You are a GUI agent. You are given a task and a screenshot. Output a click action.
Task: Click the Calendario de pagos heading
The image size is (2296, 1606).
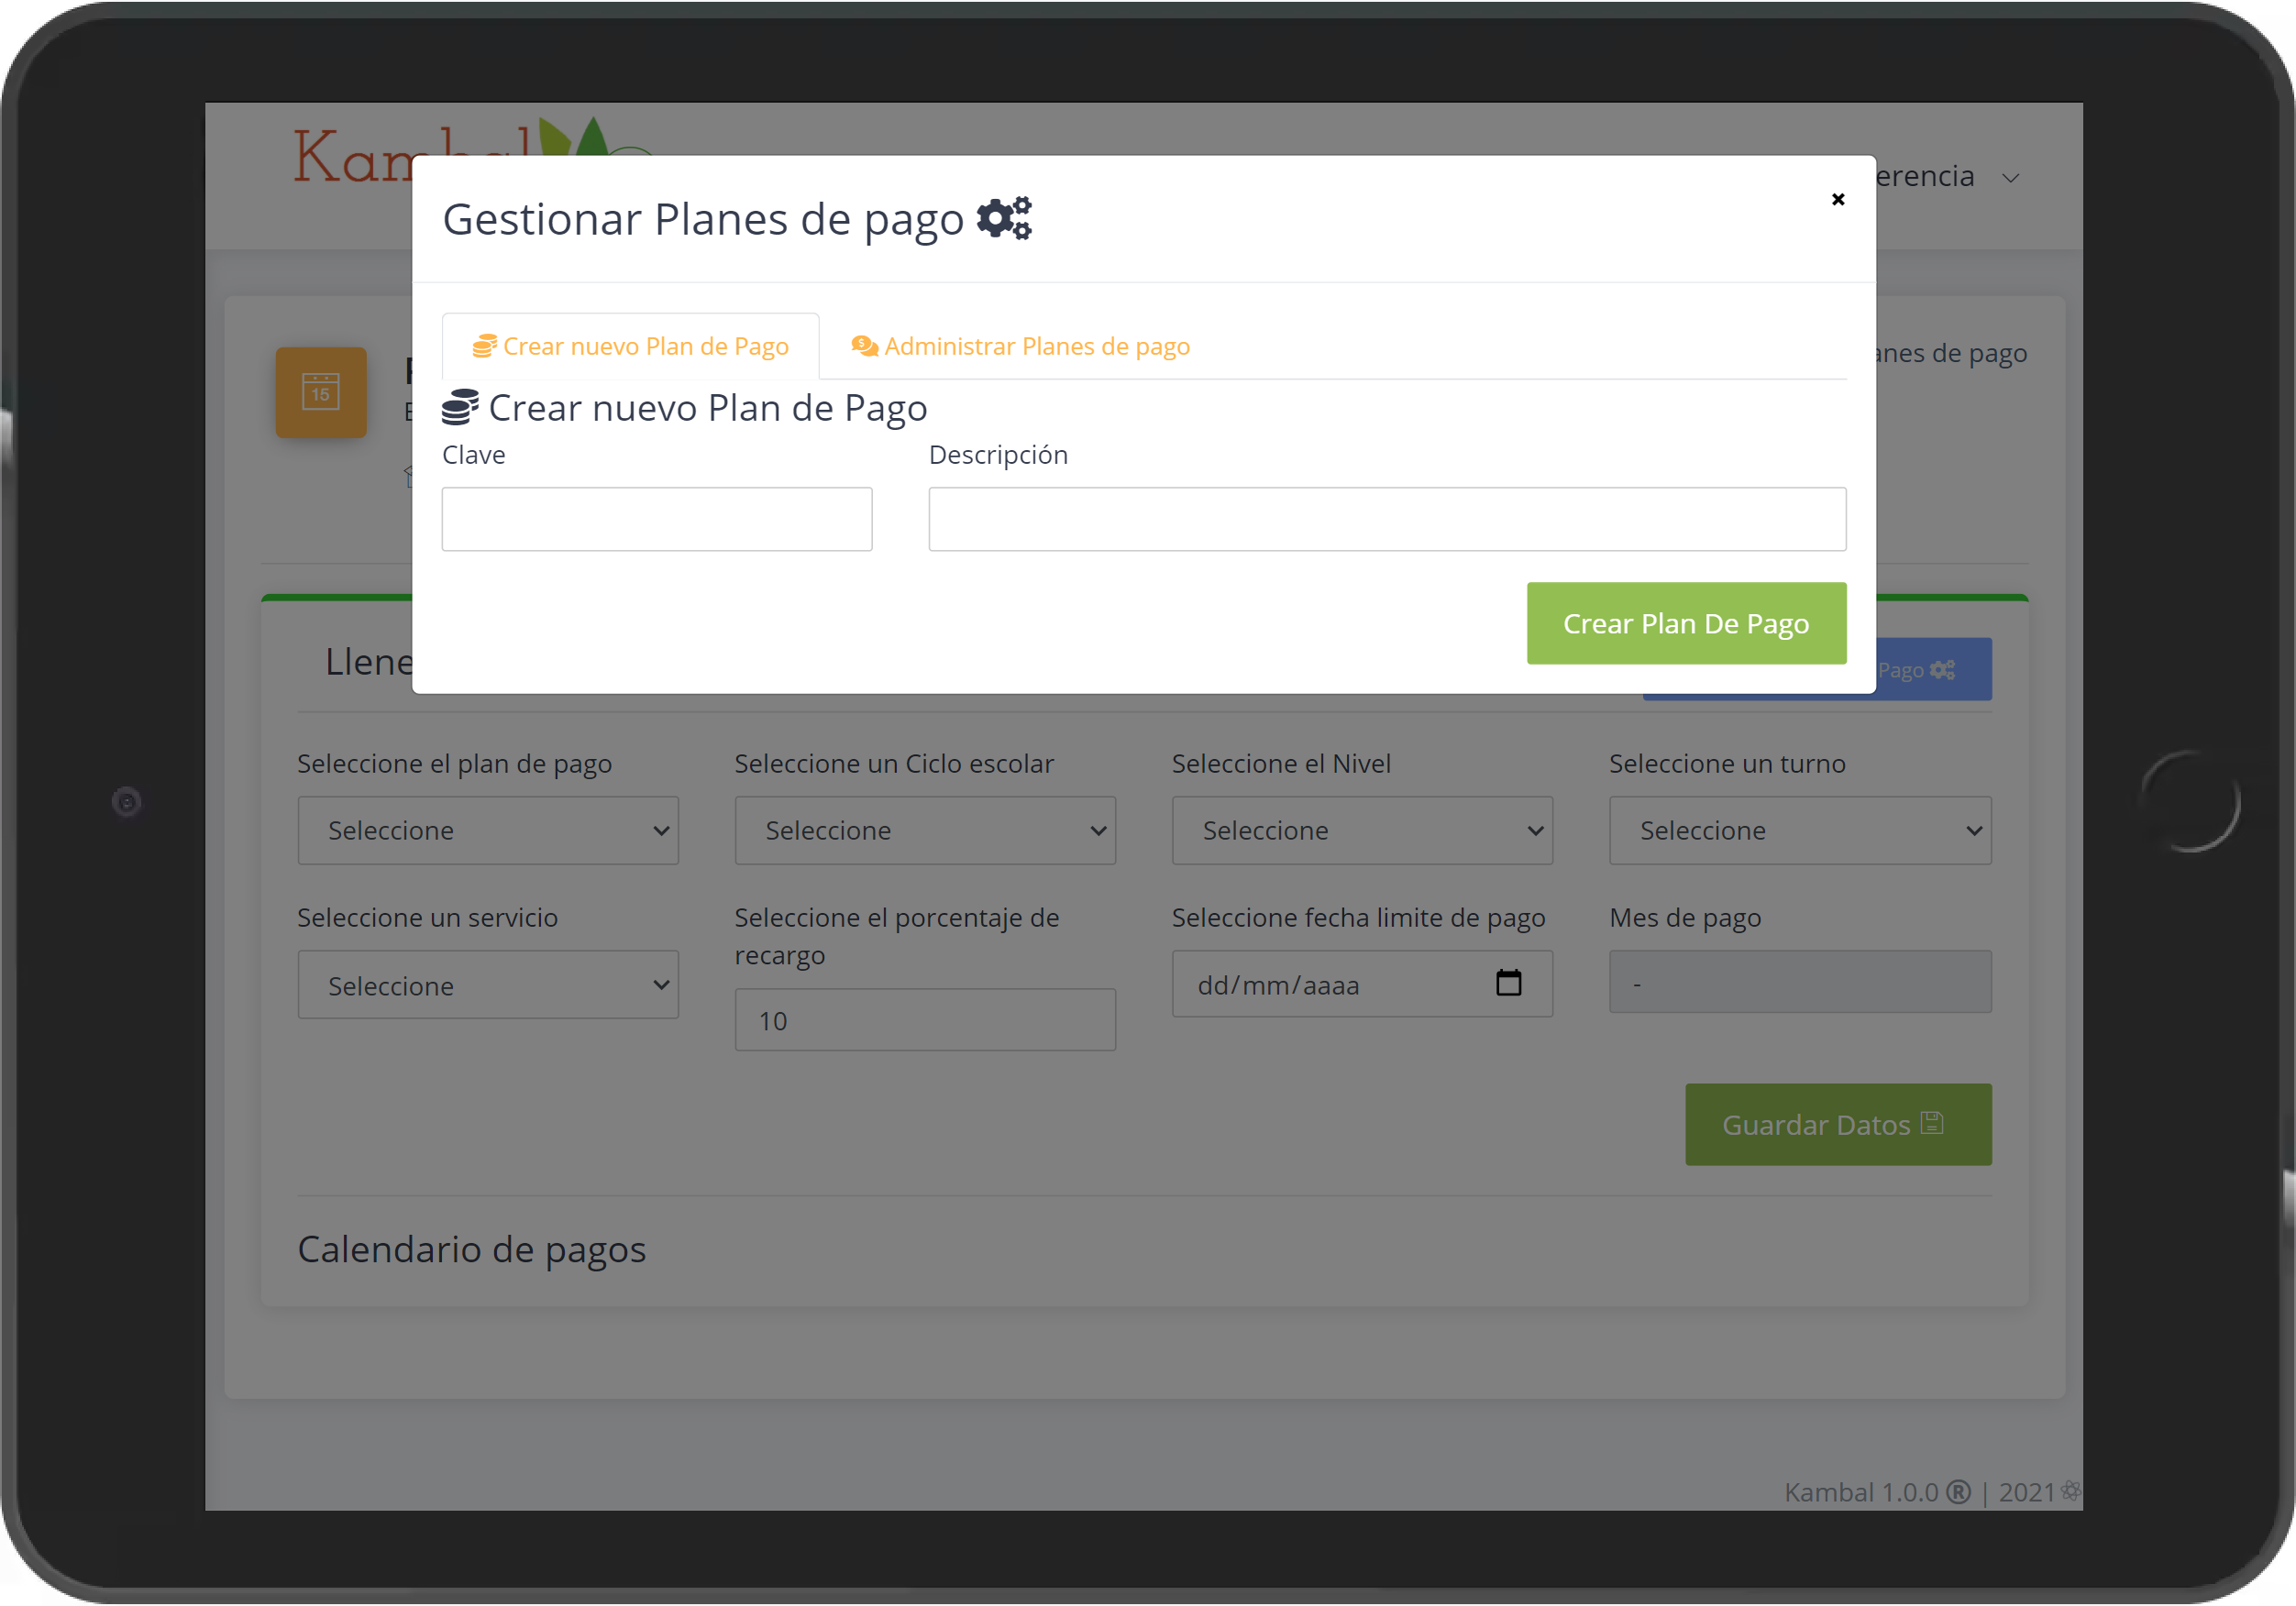(x=472, y=1249)
